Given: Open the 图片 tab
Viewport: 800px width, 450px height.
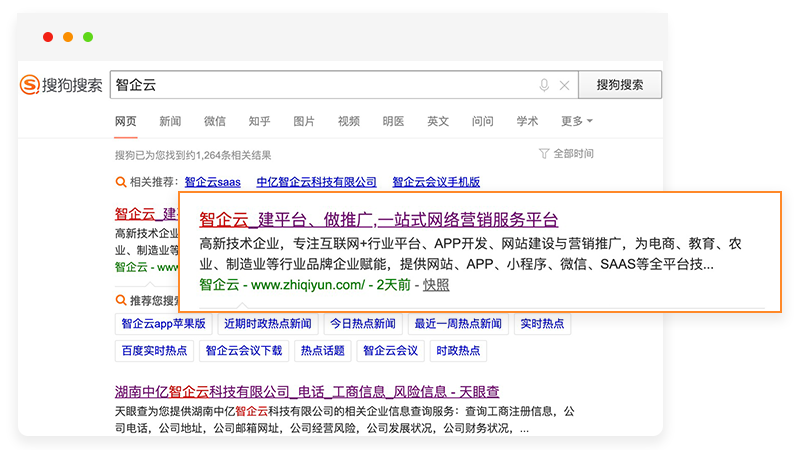Looking at the screenshot, I should (304, 121).
